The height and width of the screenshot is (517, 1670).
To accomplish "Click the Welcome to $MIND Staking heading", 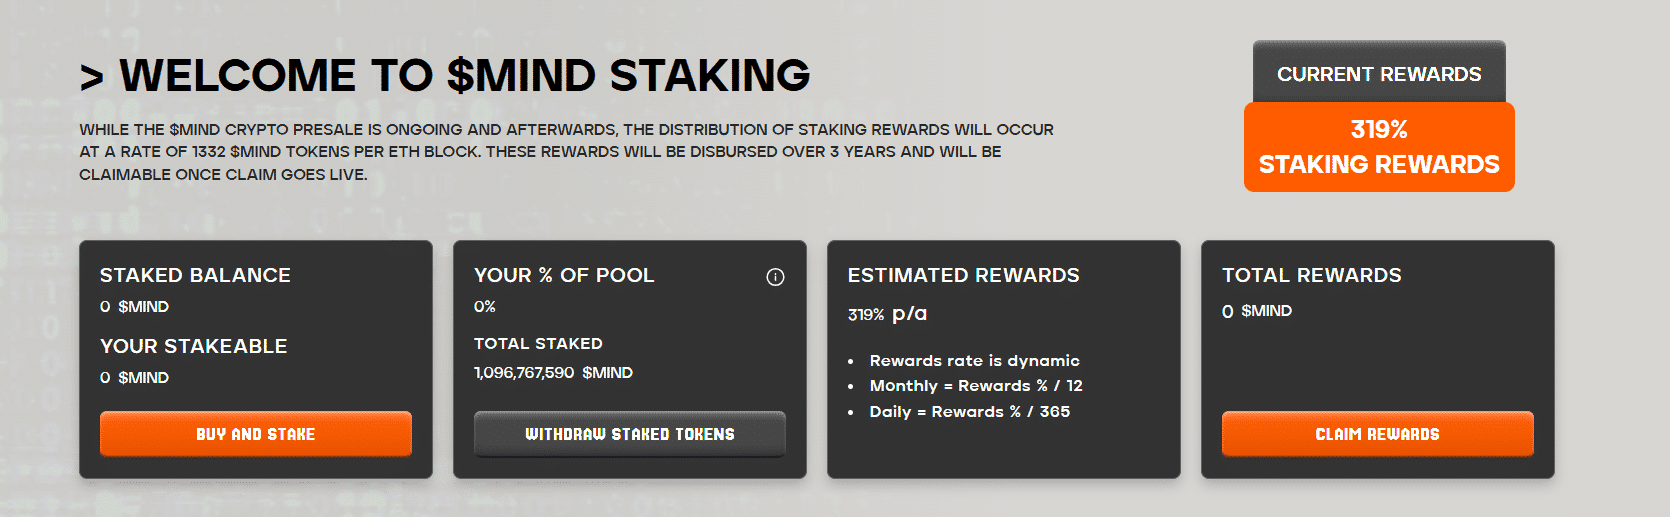I will (465, 76).
